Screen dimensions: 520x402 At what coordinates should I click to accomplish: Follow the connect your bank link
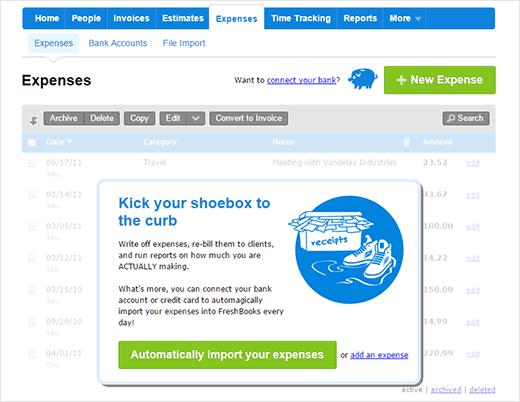pyautogui.click(x=301, y=80)
